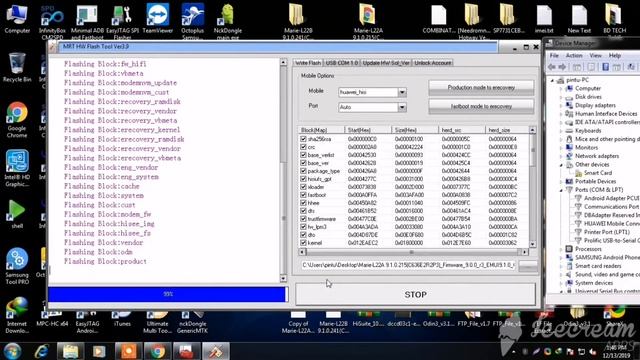Click the Windows Start orb
Screen dimensions: 640x360
point(13,351)
